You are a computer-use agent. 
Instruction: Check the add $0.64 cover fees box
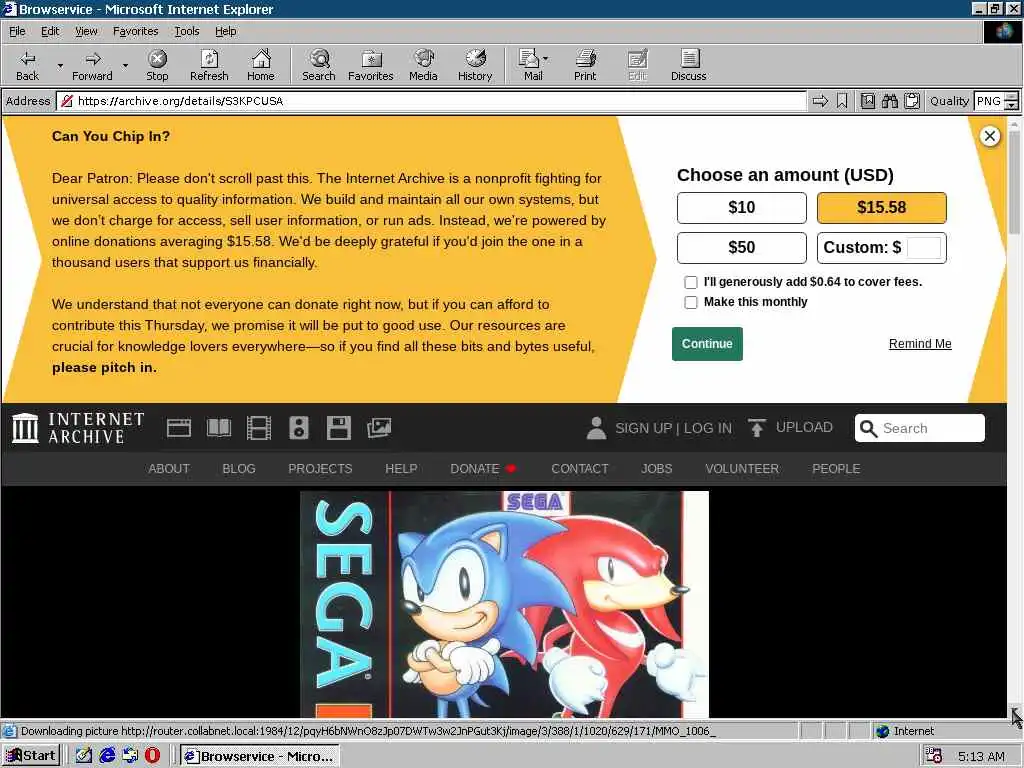[690, 282]
